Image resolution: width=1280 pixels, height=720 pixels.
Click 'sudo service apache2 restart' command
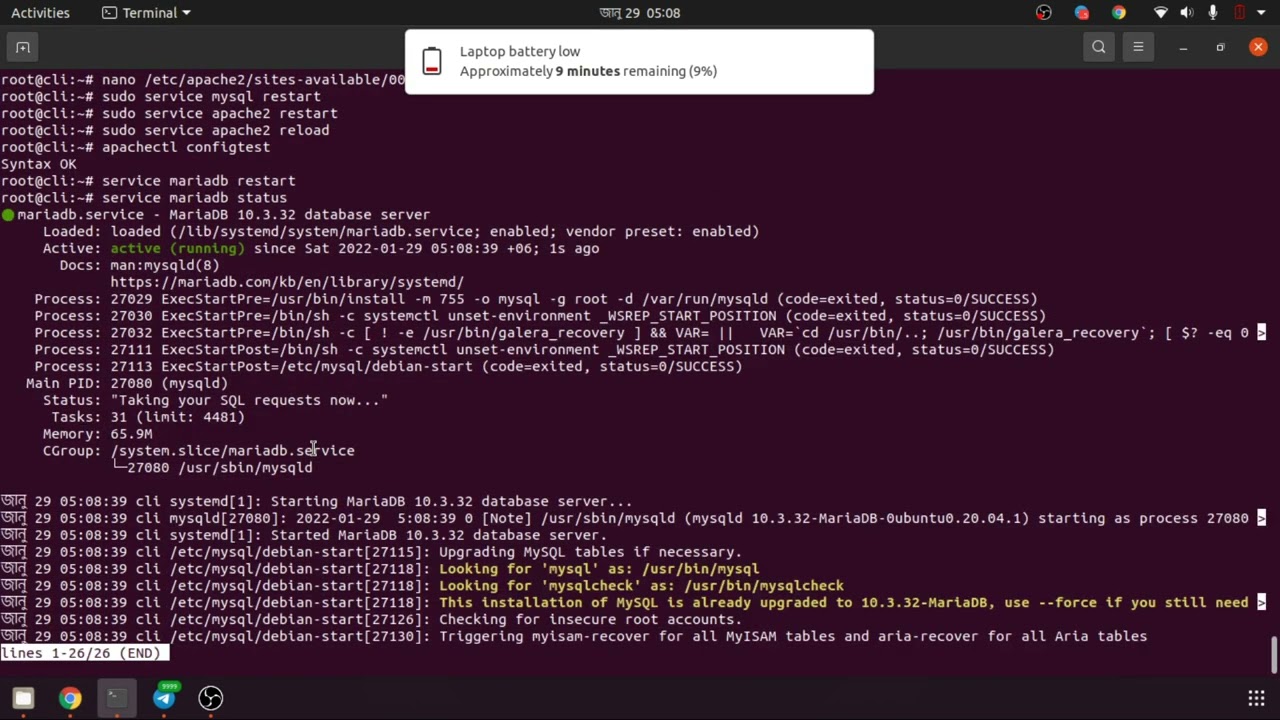click(x=219, y=113)
